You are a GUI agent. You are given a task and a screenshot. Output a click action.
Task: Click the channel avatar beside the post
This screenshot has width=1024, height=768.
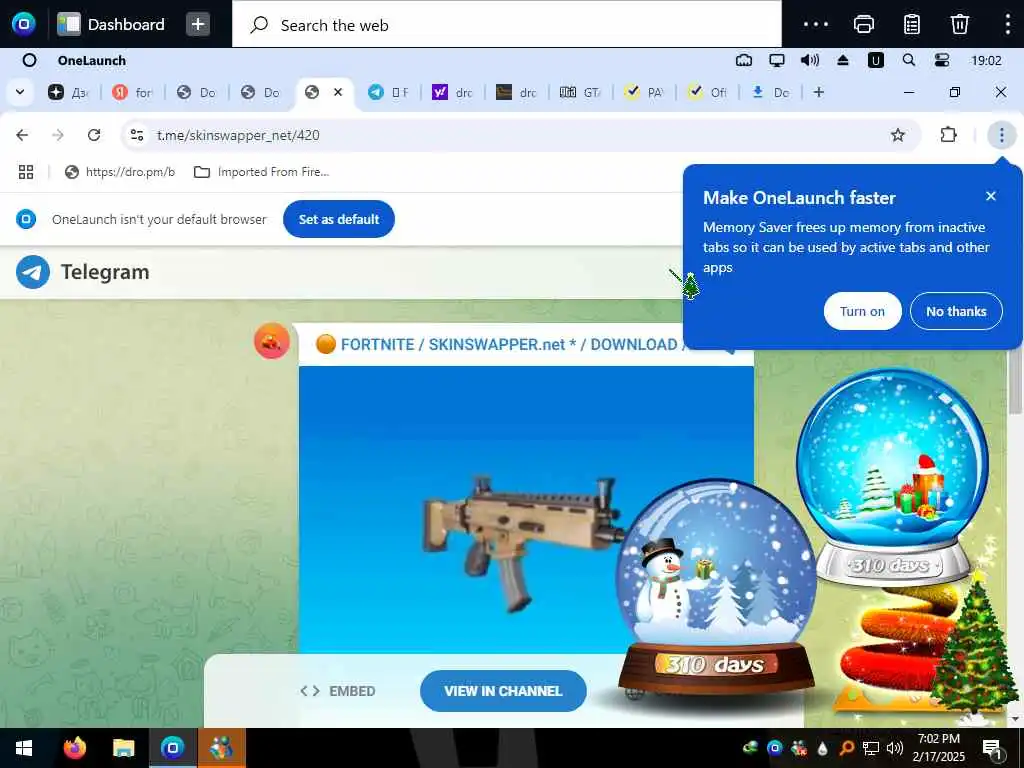click(272, 340)
